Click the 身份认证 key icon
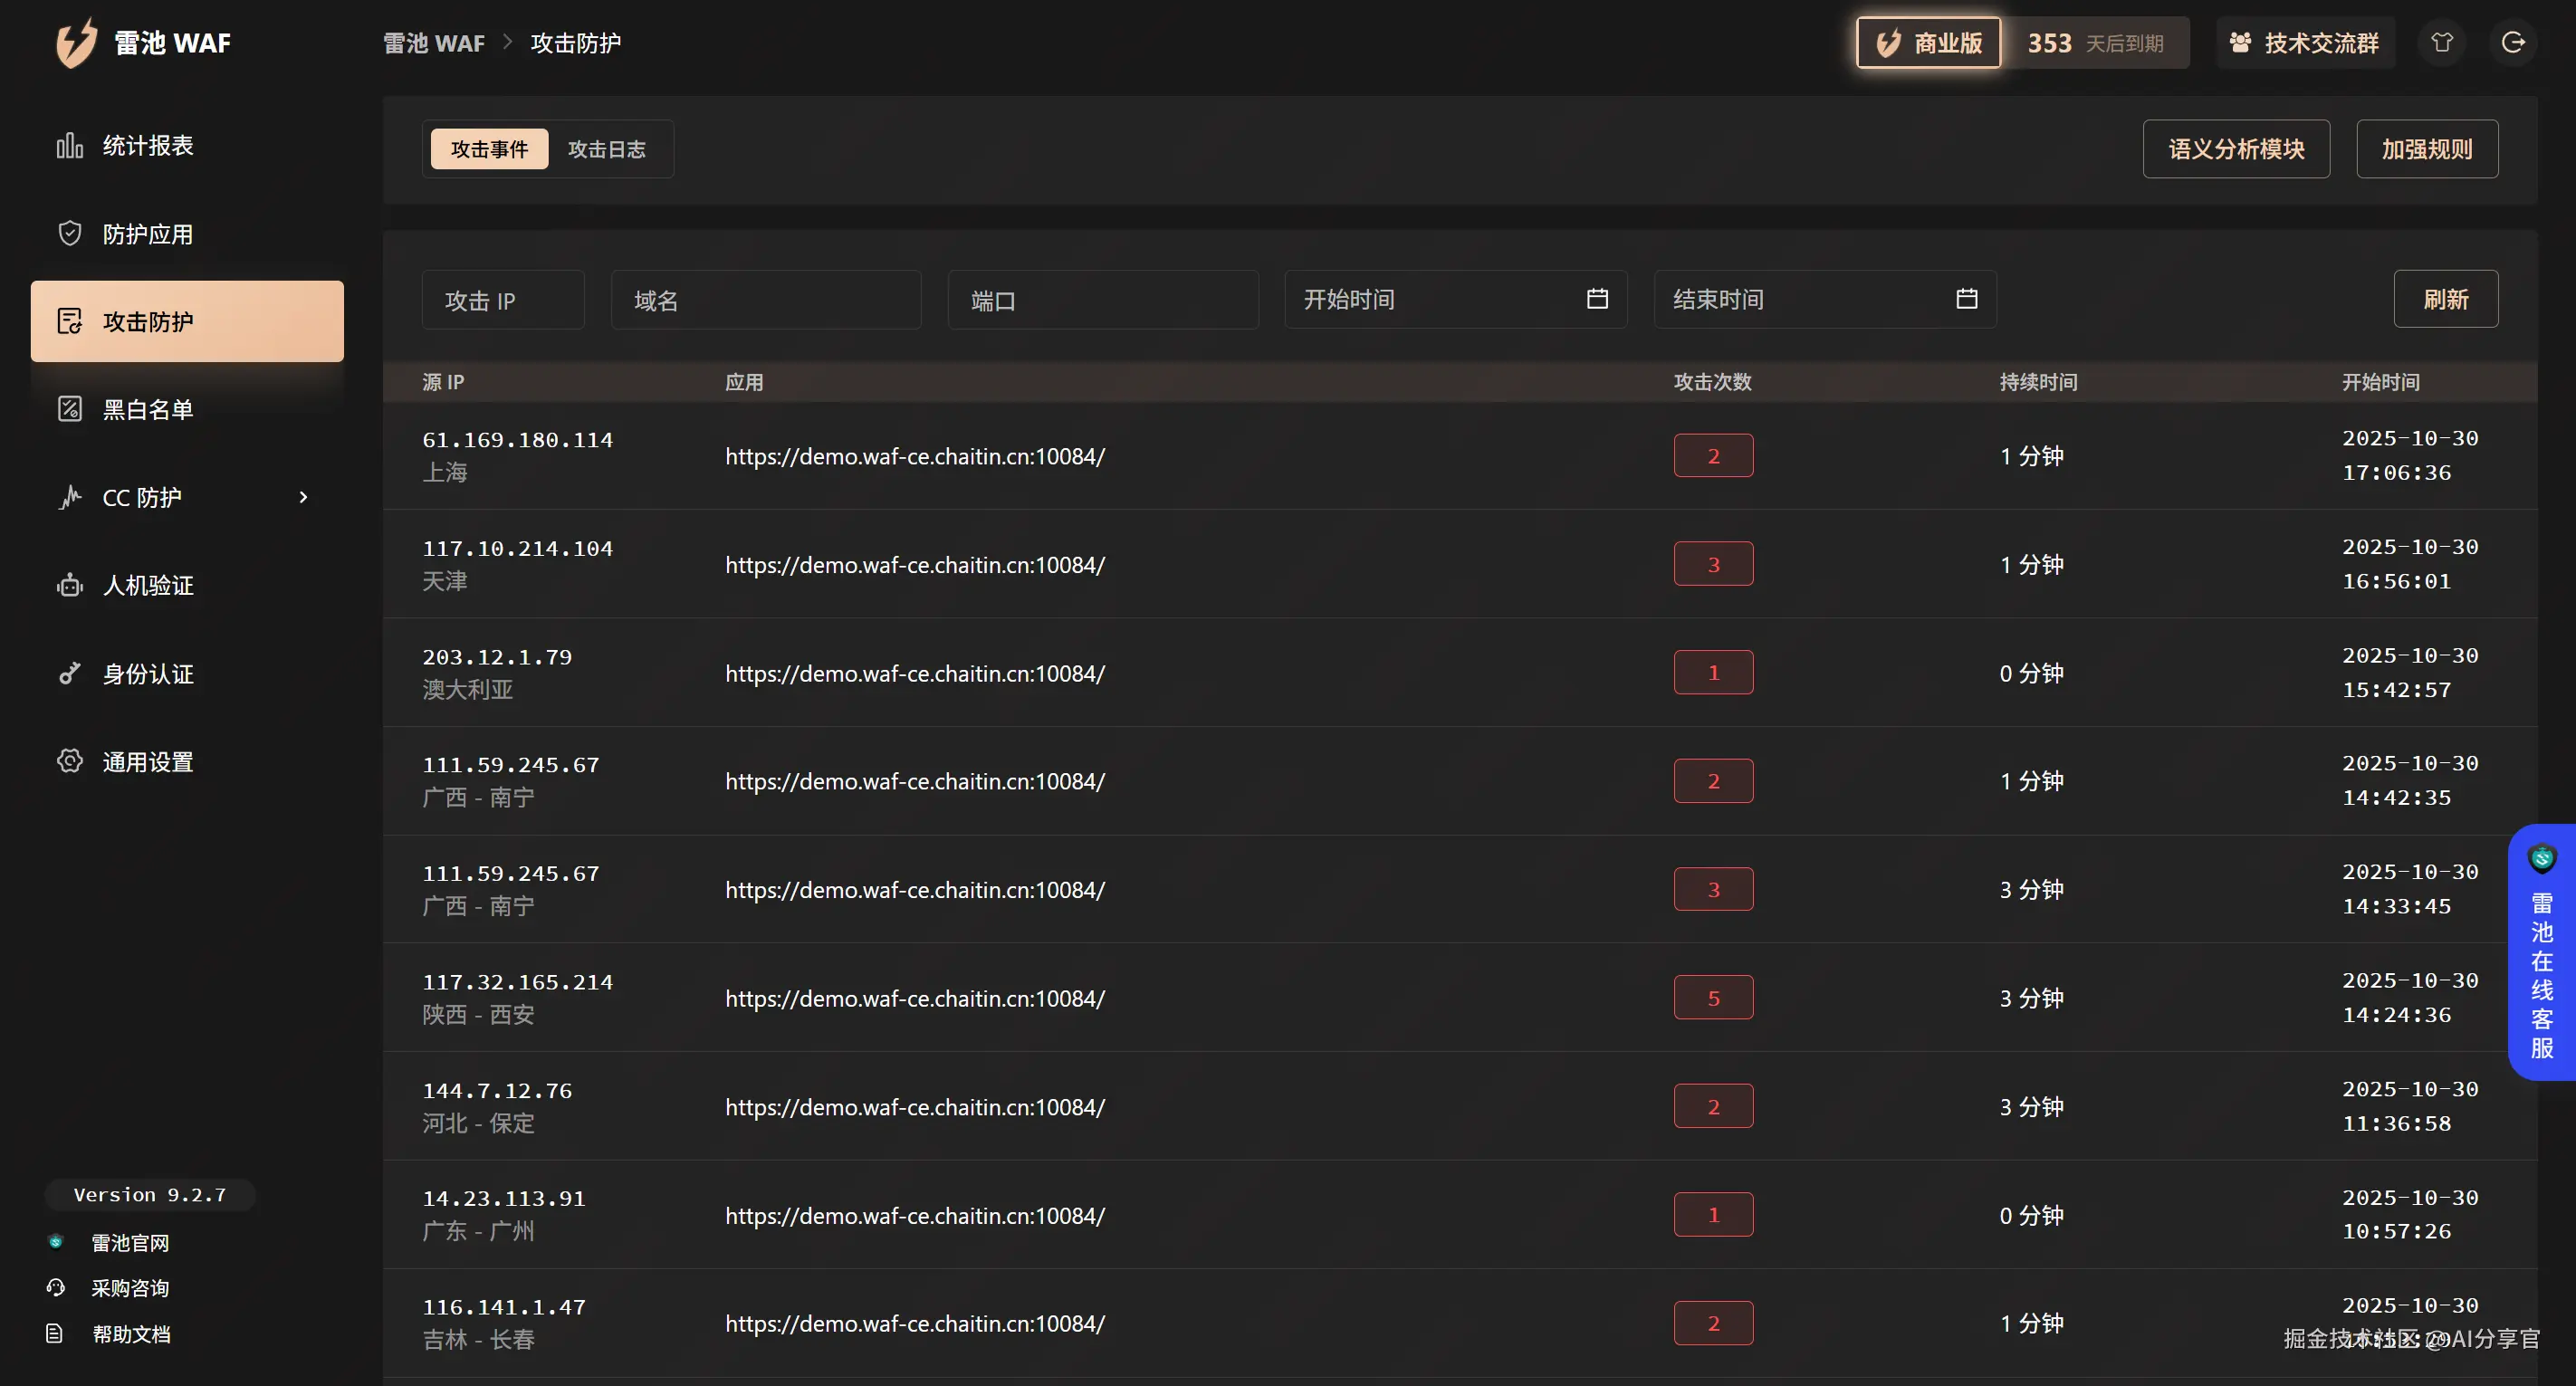This screenshot has height=1386, width=2576. [69, 673]
